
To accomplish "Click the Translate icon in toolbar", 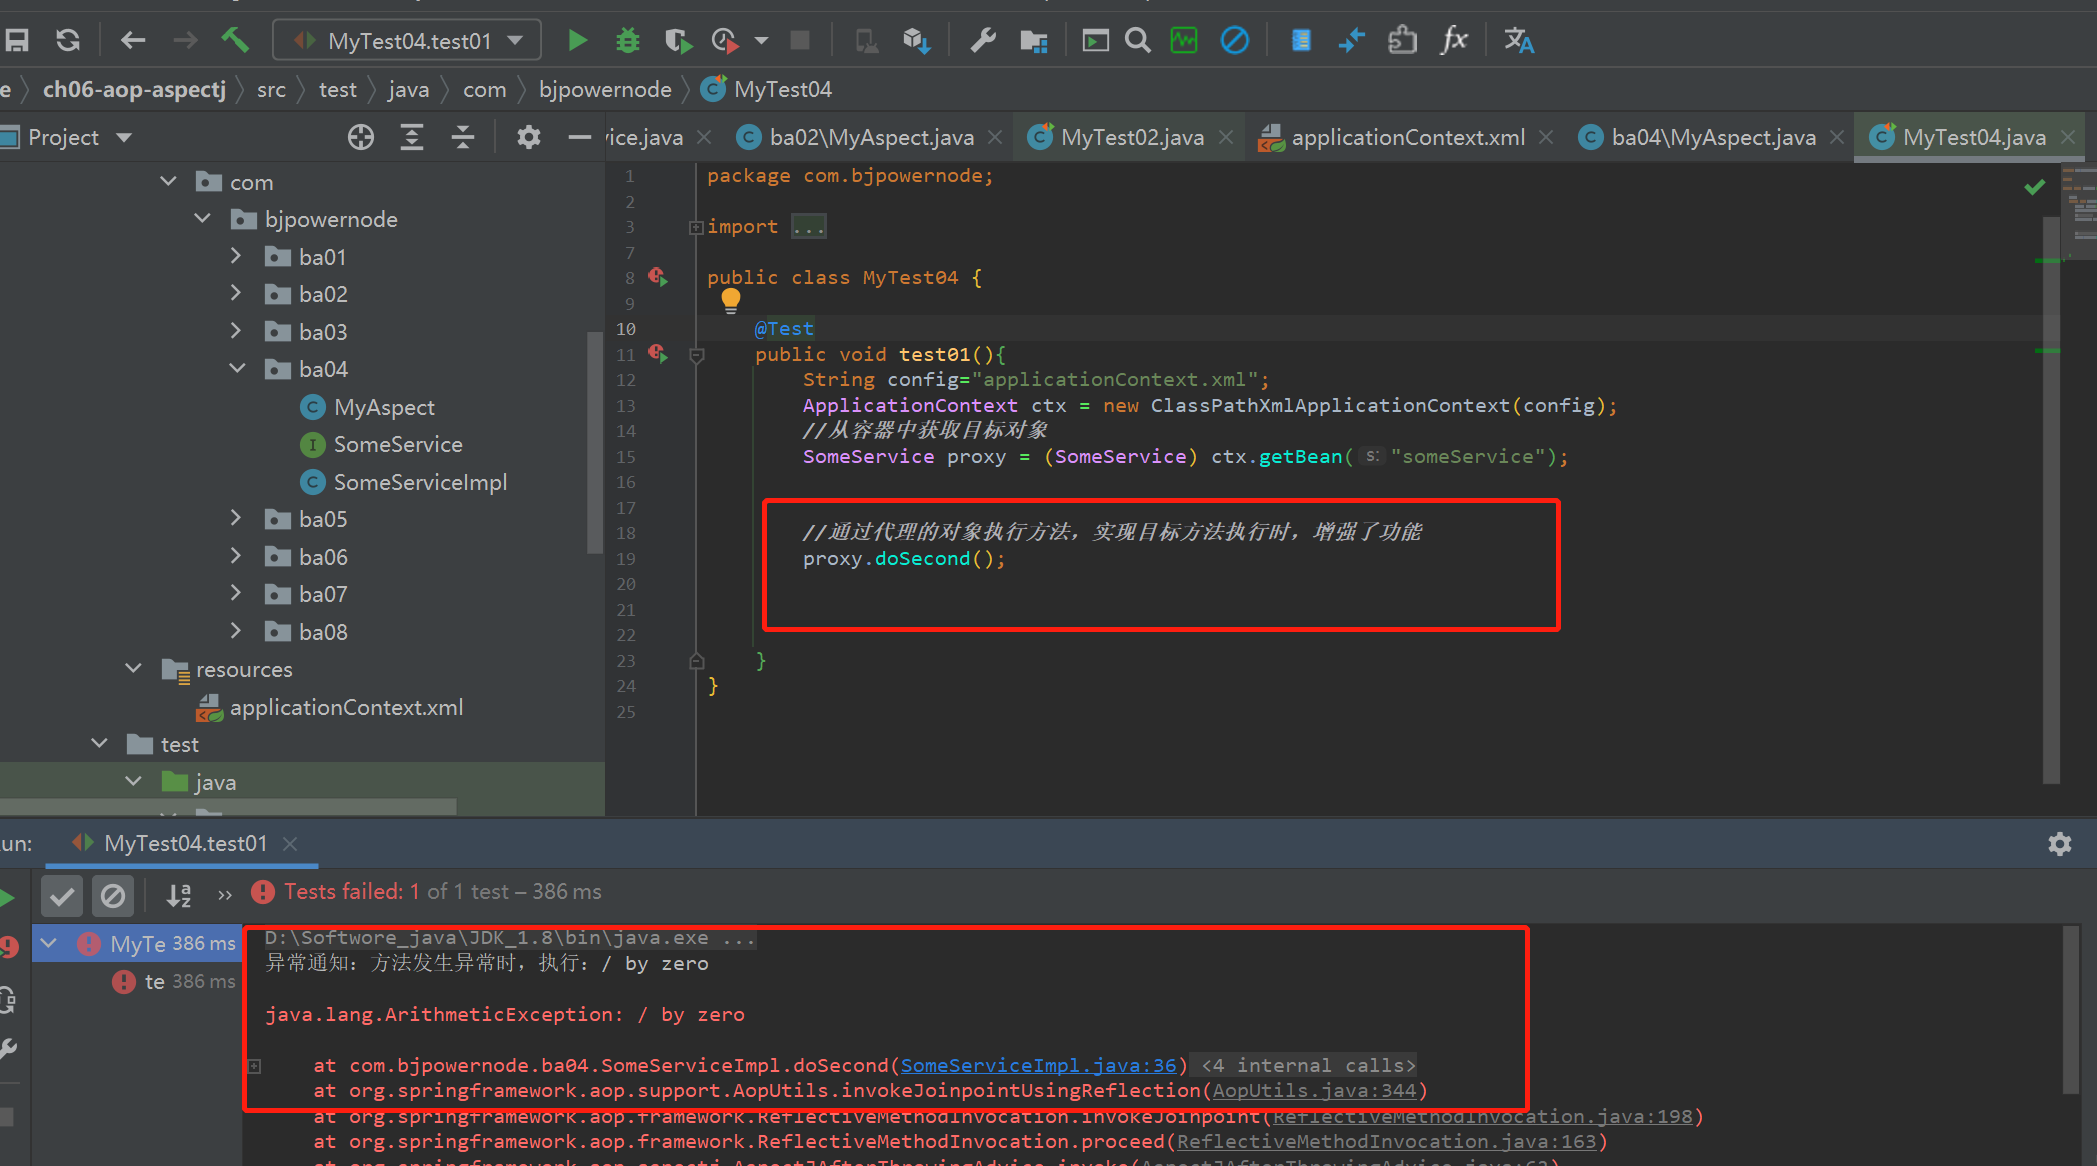I will click(x=1518, y=41).
